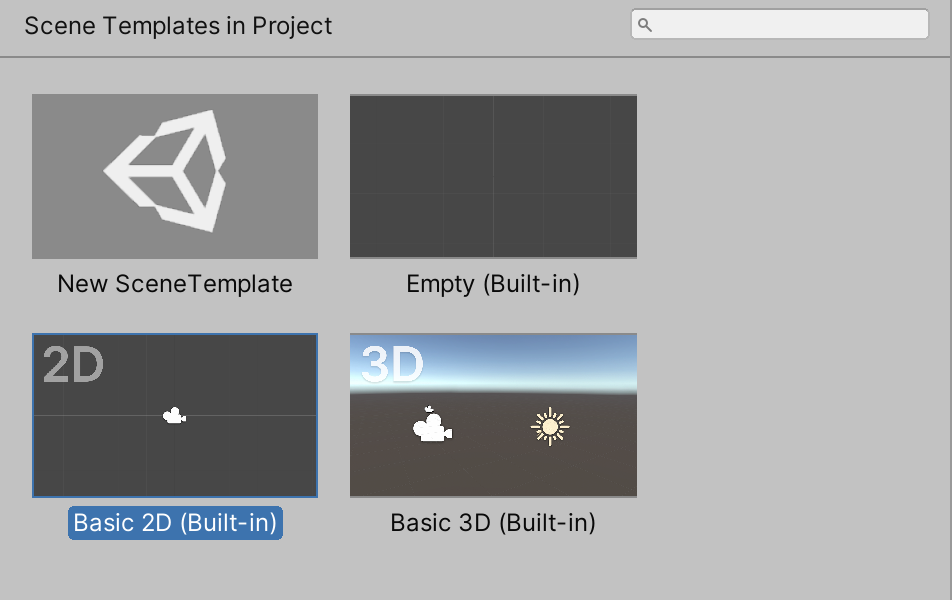Click the Basic 3D (Built-in) label
This screenshot has height=600, width=952.
coord(493,522)
